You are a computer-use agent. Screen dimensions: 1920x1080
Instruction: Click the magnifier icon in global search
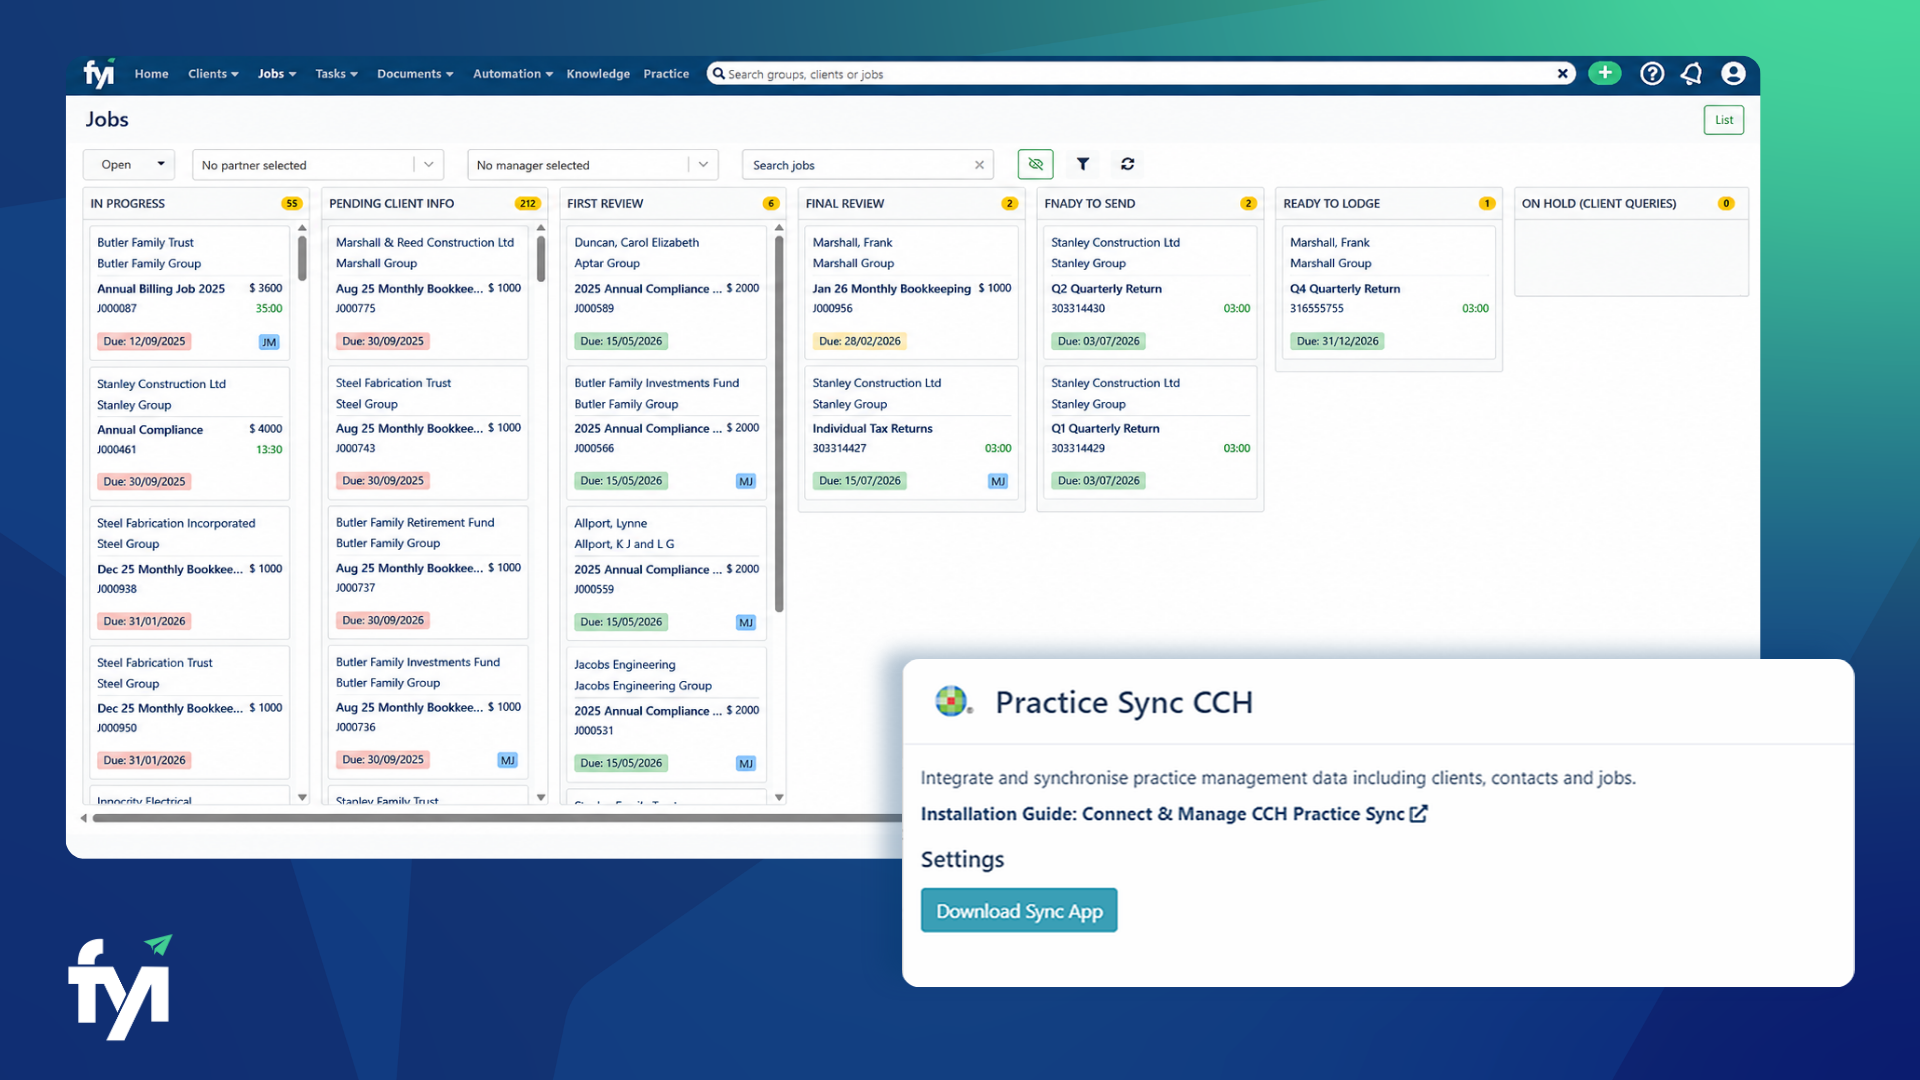718,73
